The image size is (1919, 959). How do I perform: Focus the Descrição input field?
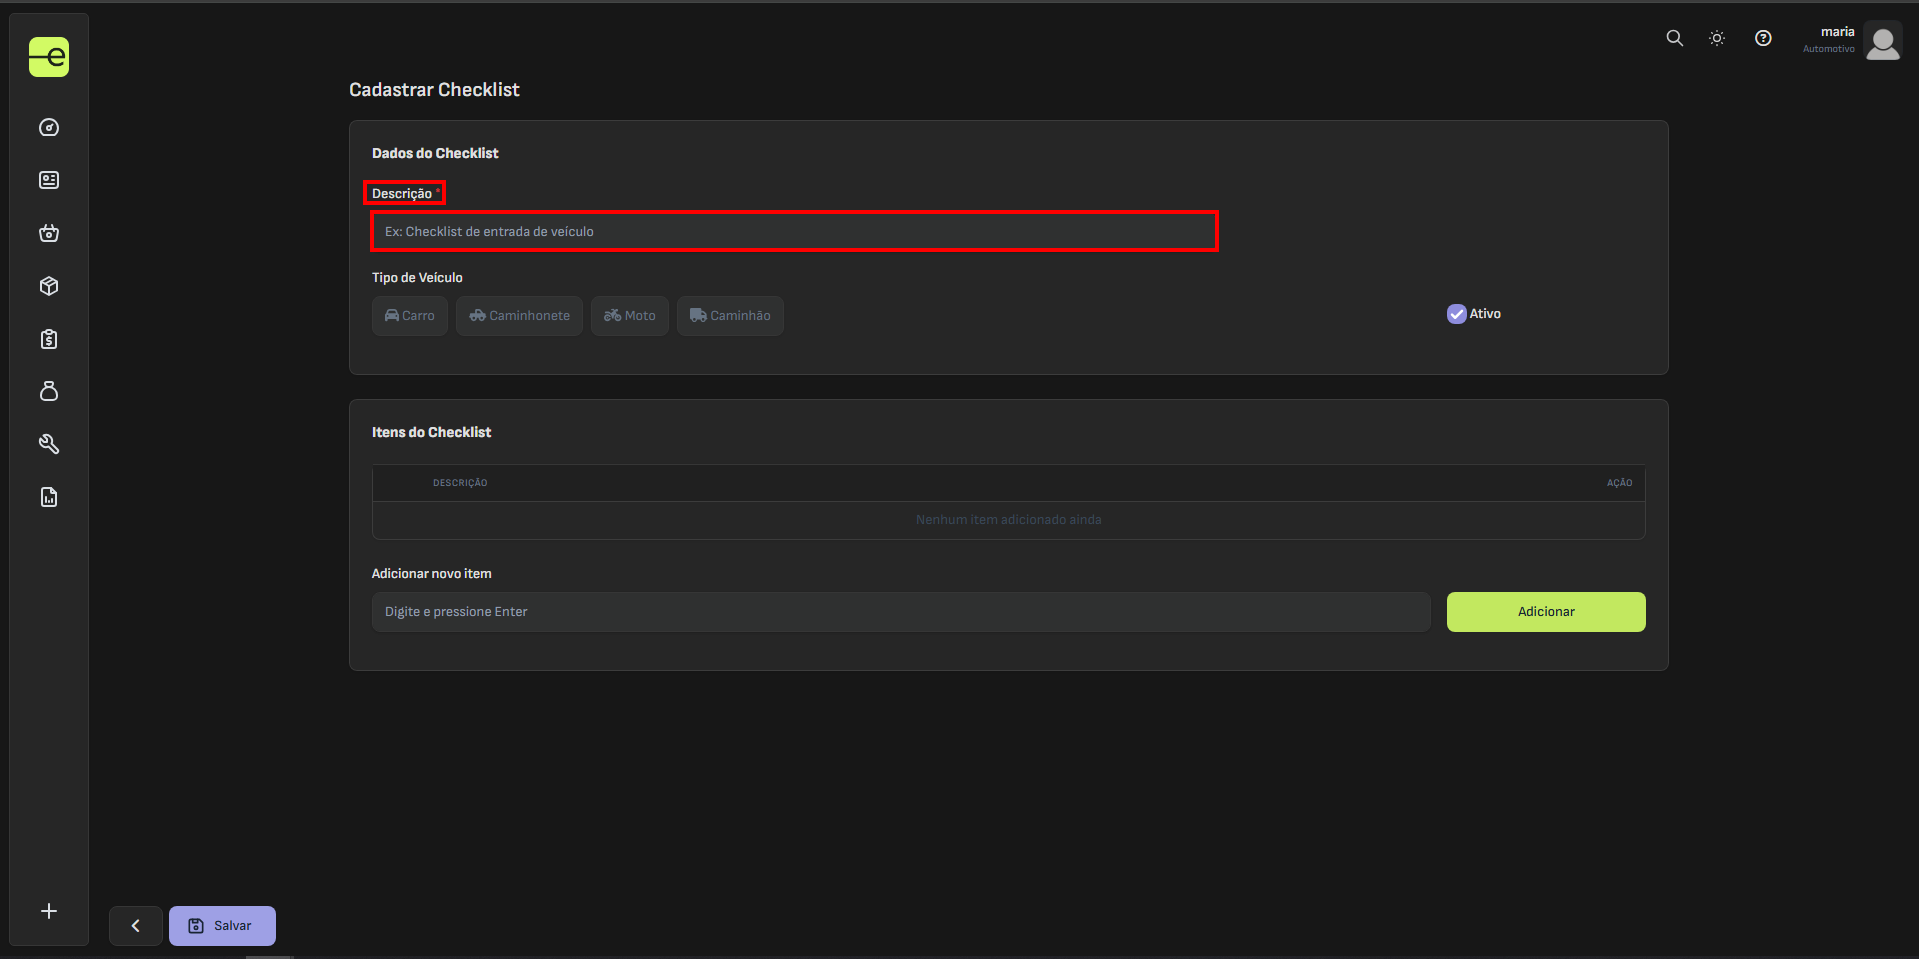tap(794, 231)
